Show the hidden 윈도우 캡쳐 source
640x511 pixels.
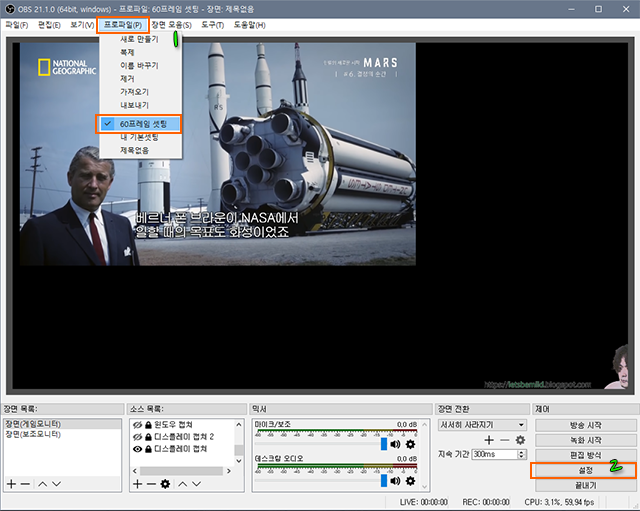point(138,425)
